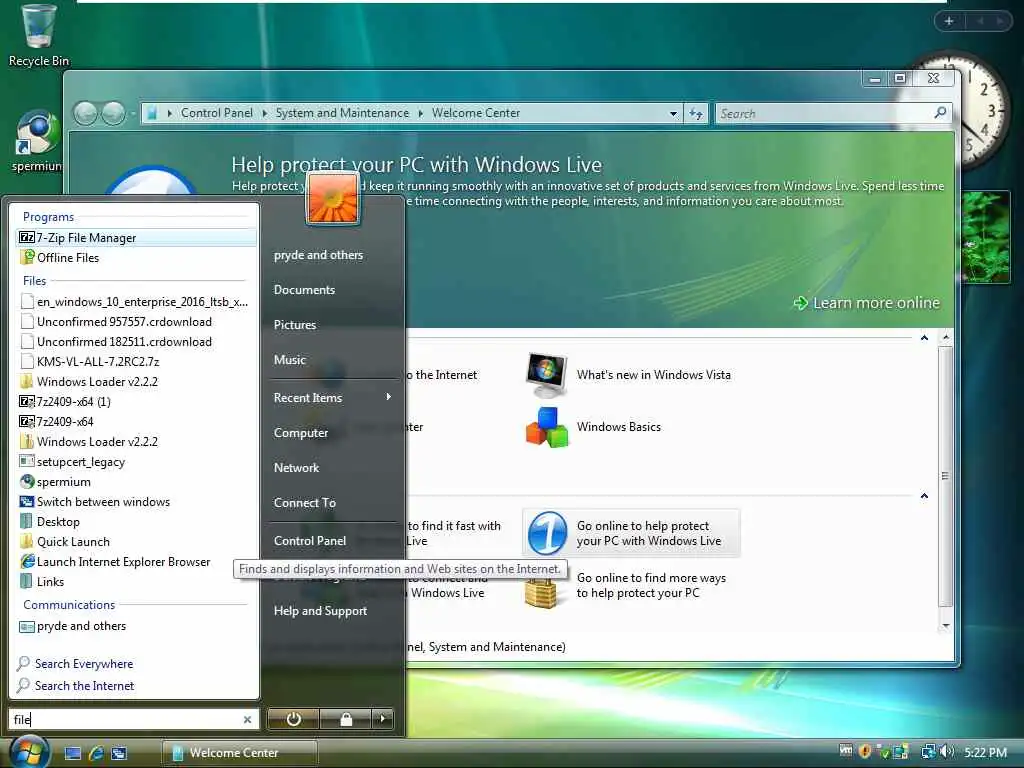Collapse the Microsoft offers section chevron
Image resolution: width=1024 pixels, height=768 pixels.
[924, 496]
